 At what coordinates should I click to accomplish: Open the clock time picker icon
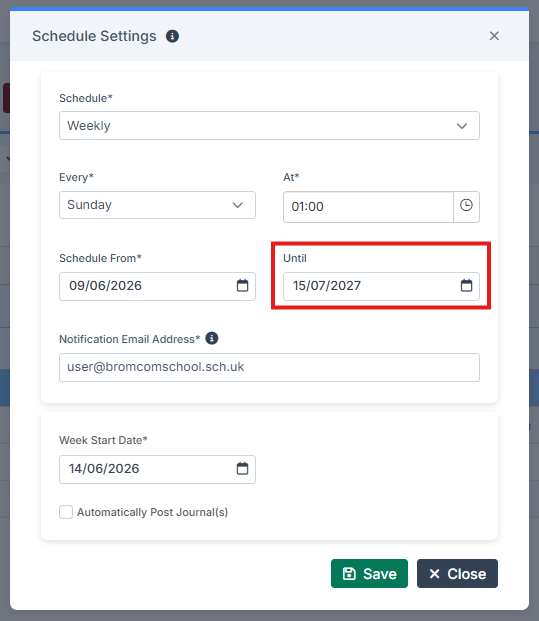466,206
